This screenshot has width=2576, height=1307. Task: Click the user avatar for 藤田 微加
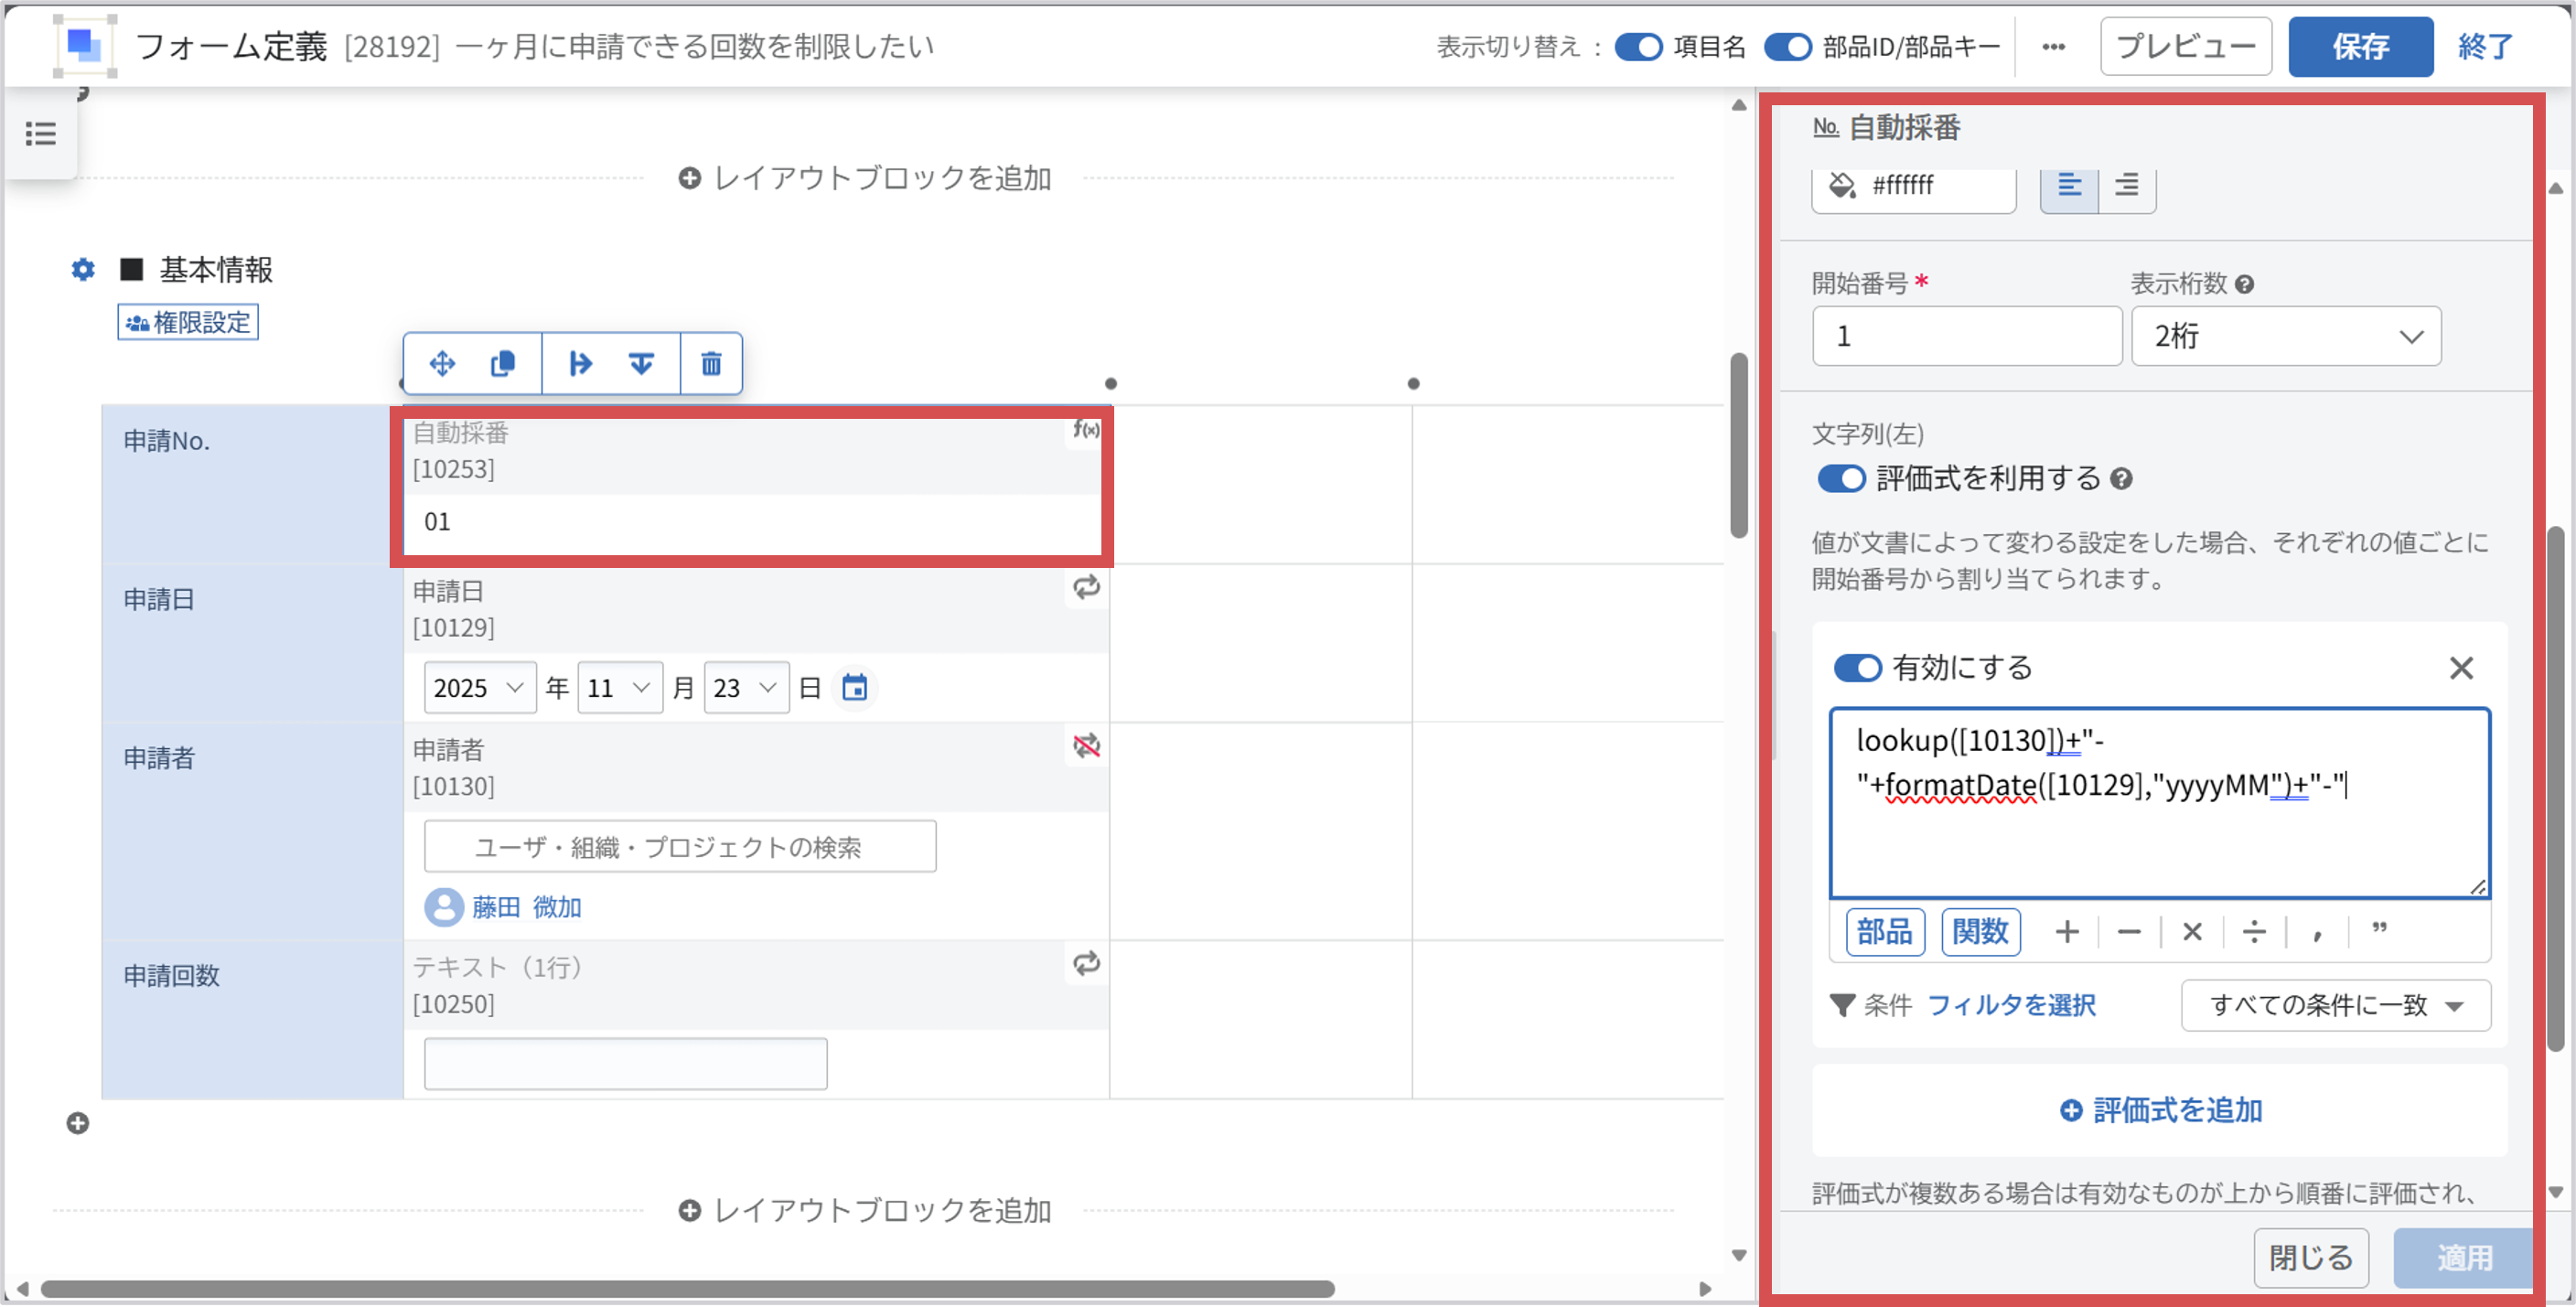coord(444,907)
